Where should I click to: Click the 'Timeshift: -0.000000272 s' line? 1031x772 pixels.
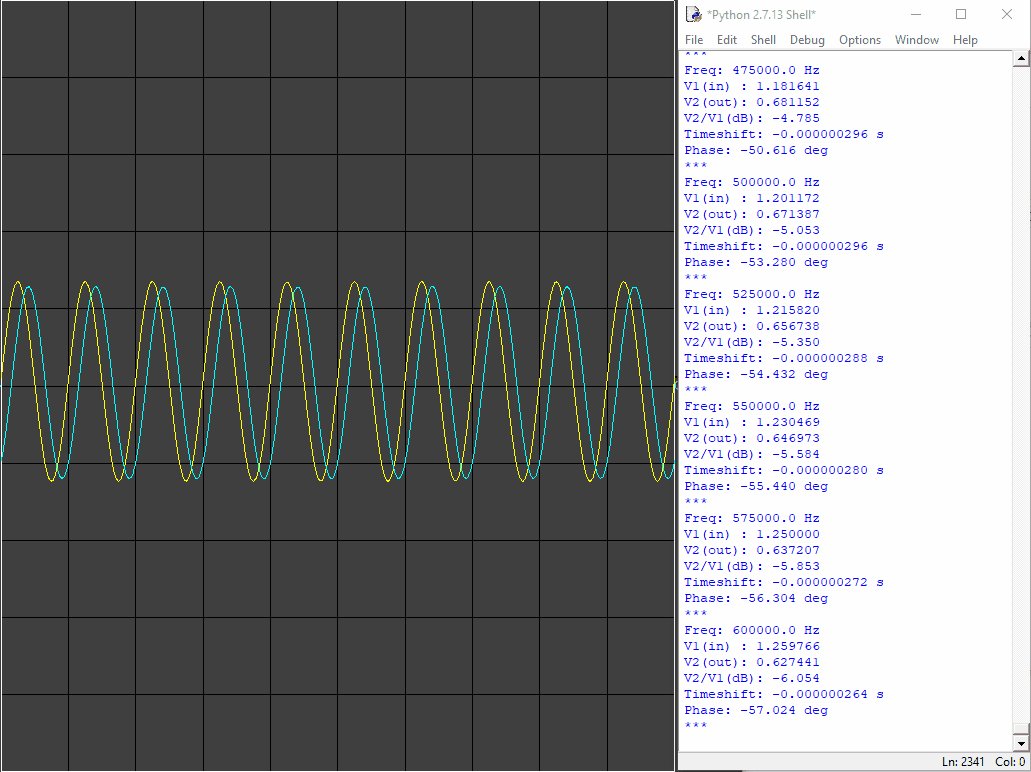784,582
